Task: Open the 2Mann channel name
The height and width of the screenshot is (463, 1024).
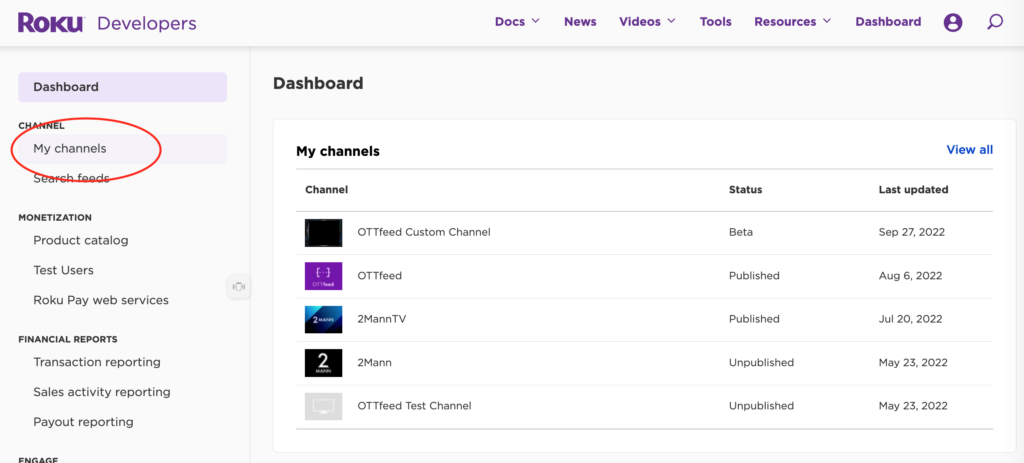Action: [x=374, y=362]
